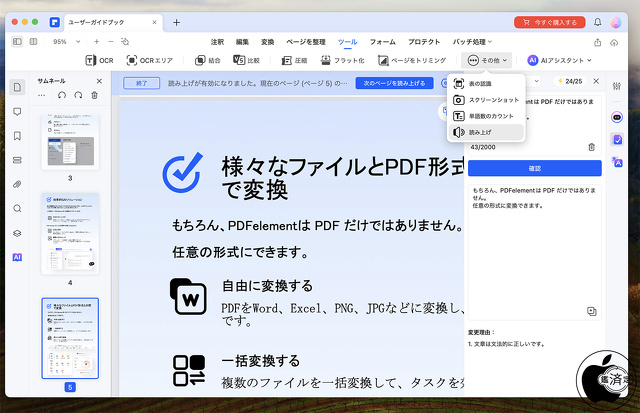Viewport: 640px width, 413px height.
Task: Select the 注釈 menu tab
Action: pyautogui.click(x=217, y=42)
